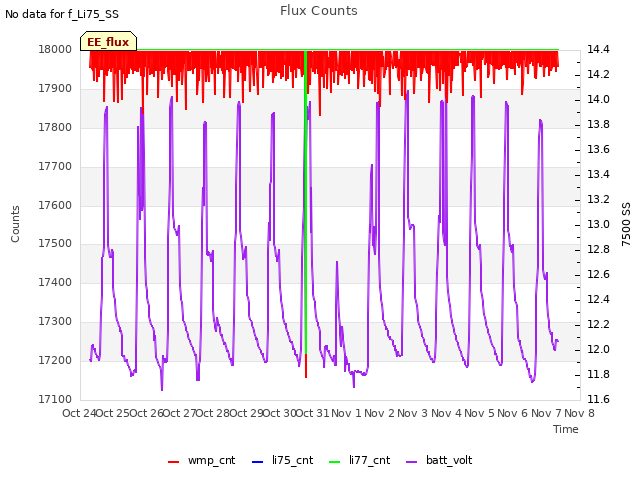Click the Time x-axis label
Screen dimensions: 640x480
[566, 429]
